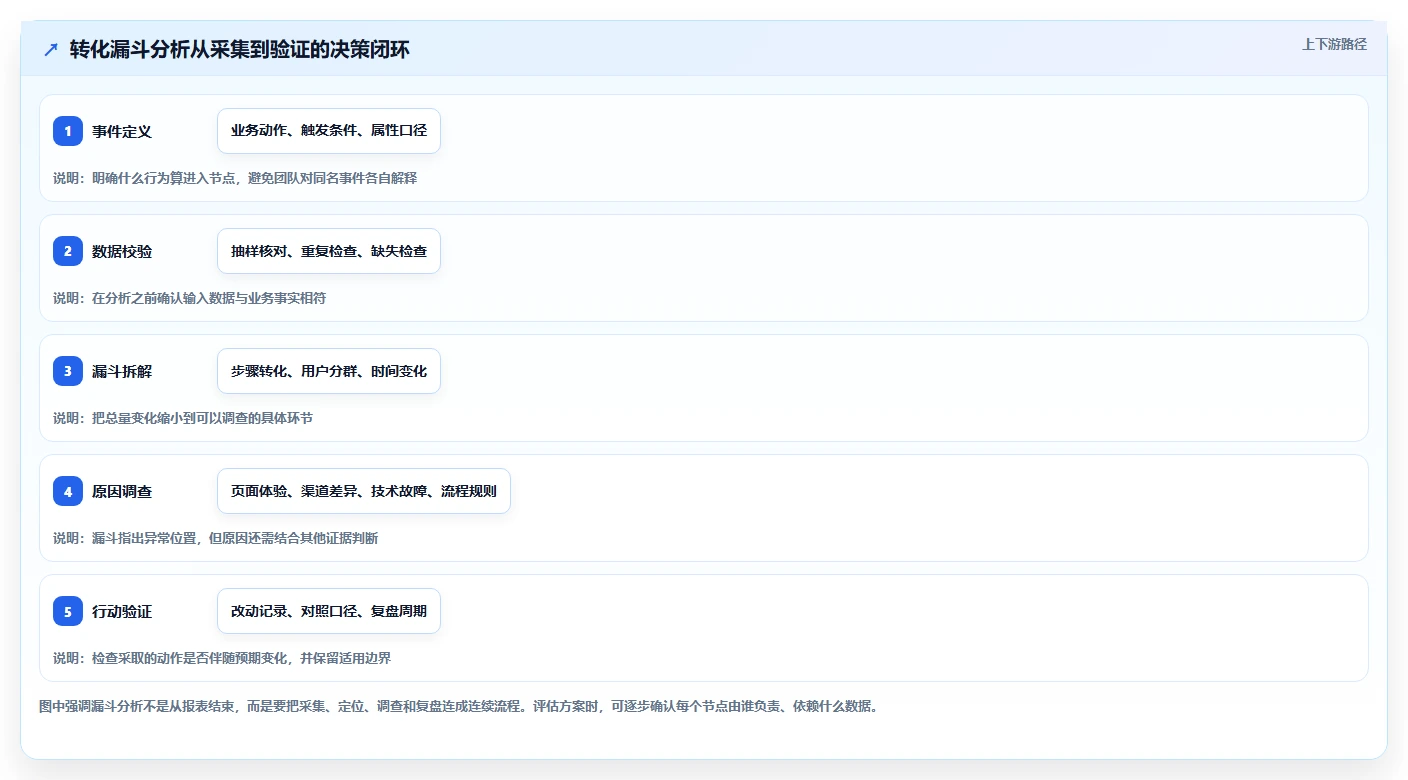Click the 页面体验、渠道差异、技术故障、流程规则 chip
Viewport: 1408px width, 780px height.
coord(364,491)
